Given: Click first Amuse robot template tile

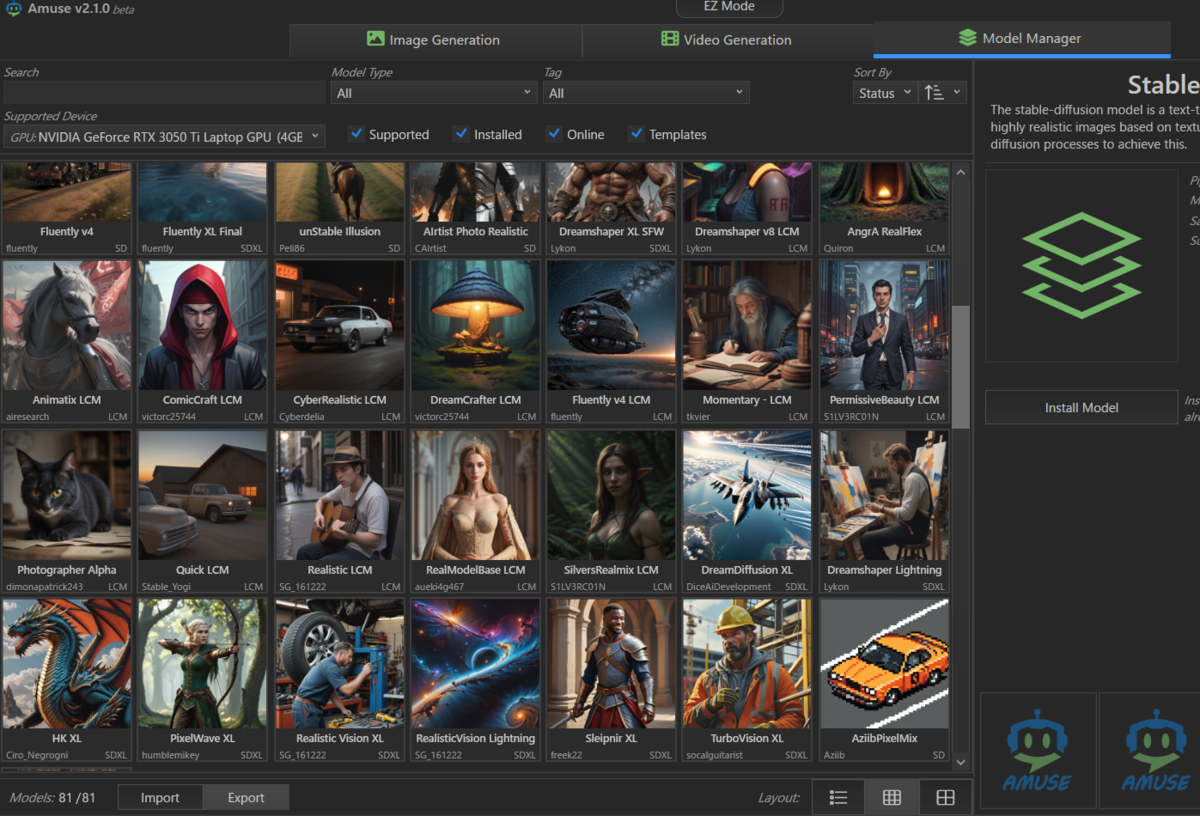Looking at the screenshot, I should tap(1037, 750).
